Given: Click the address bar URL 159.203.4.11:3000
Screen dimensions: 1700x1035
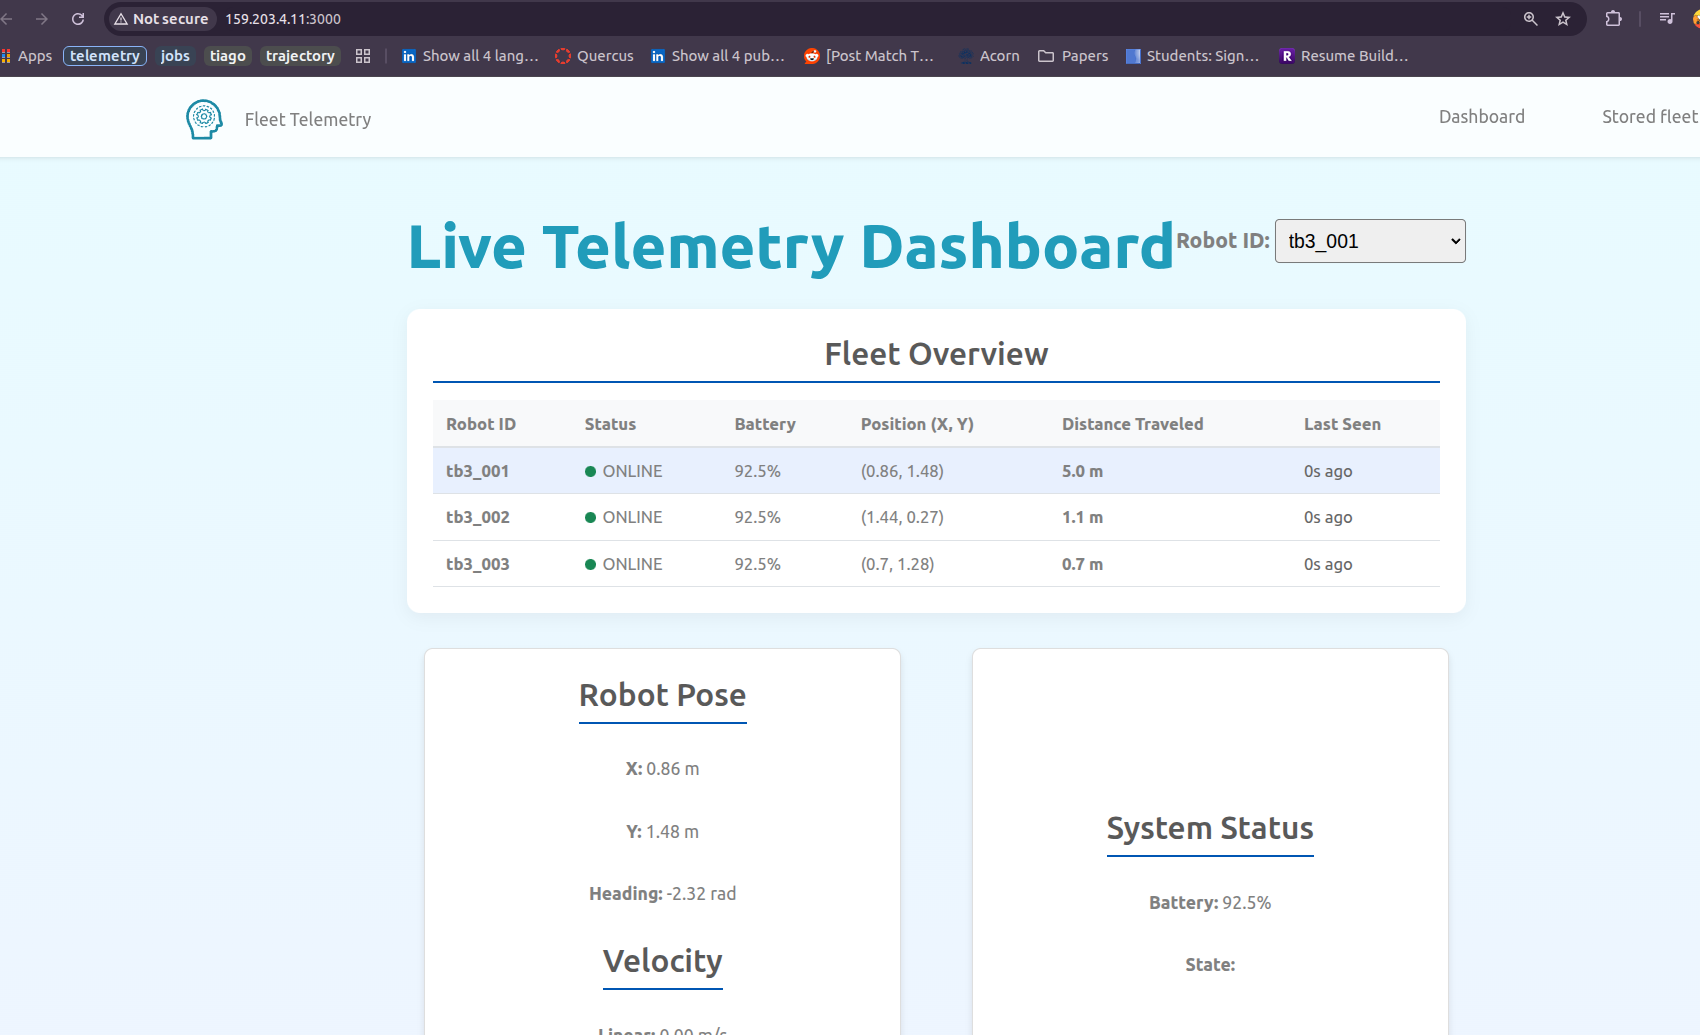Looking at the screenshot, I should click(x=283, y=19).
